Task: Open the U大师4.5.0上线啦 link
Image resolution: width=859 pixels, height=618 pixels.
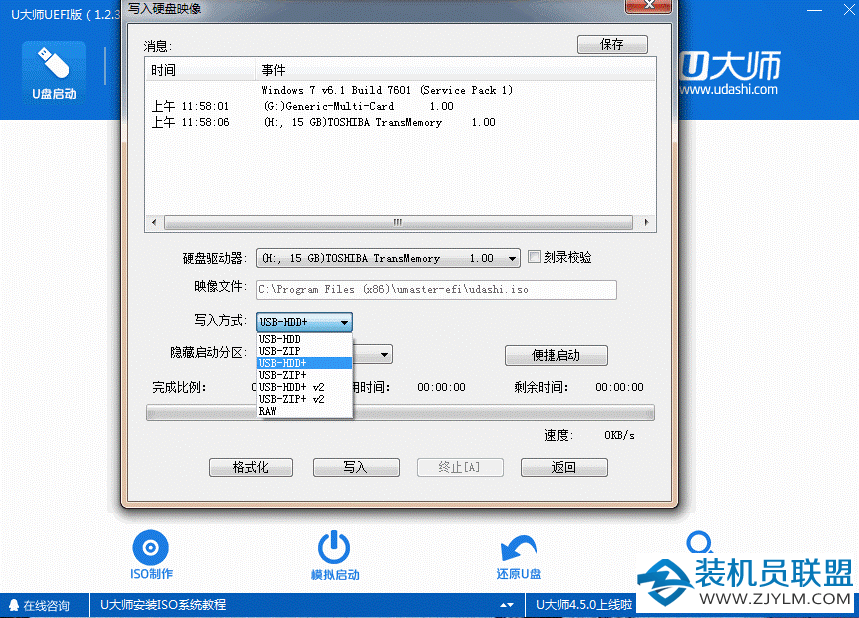Action: click(x=584, y=605)
